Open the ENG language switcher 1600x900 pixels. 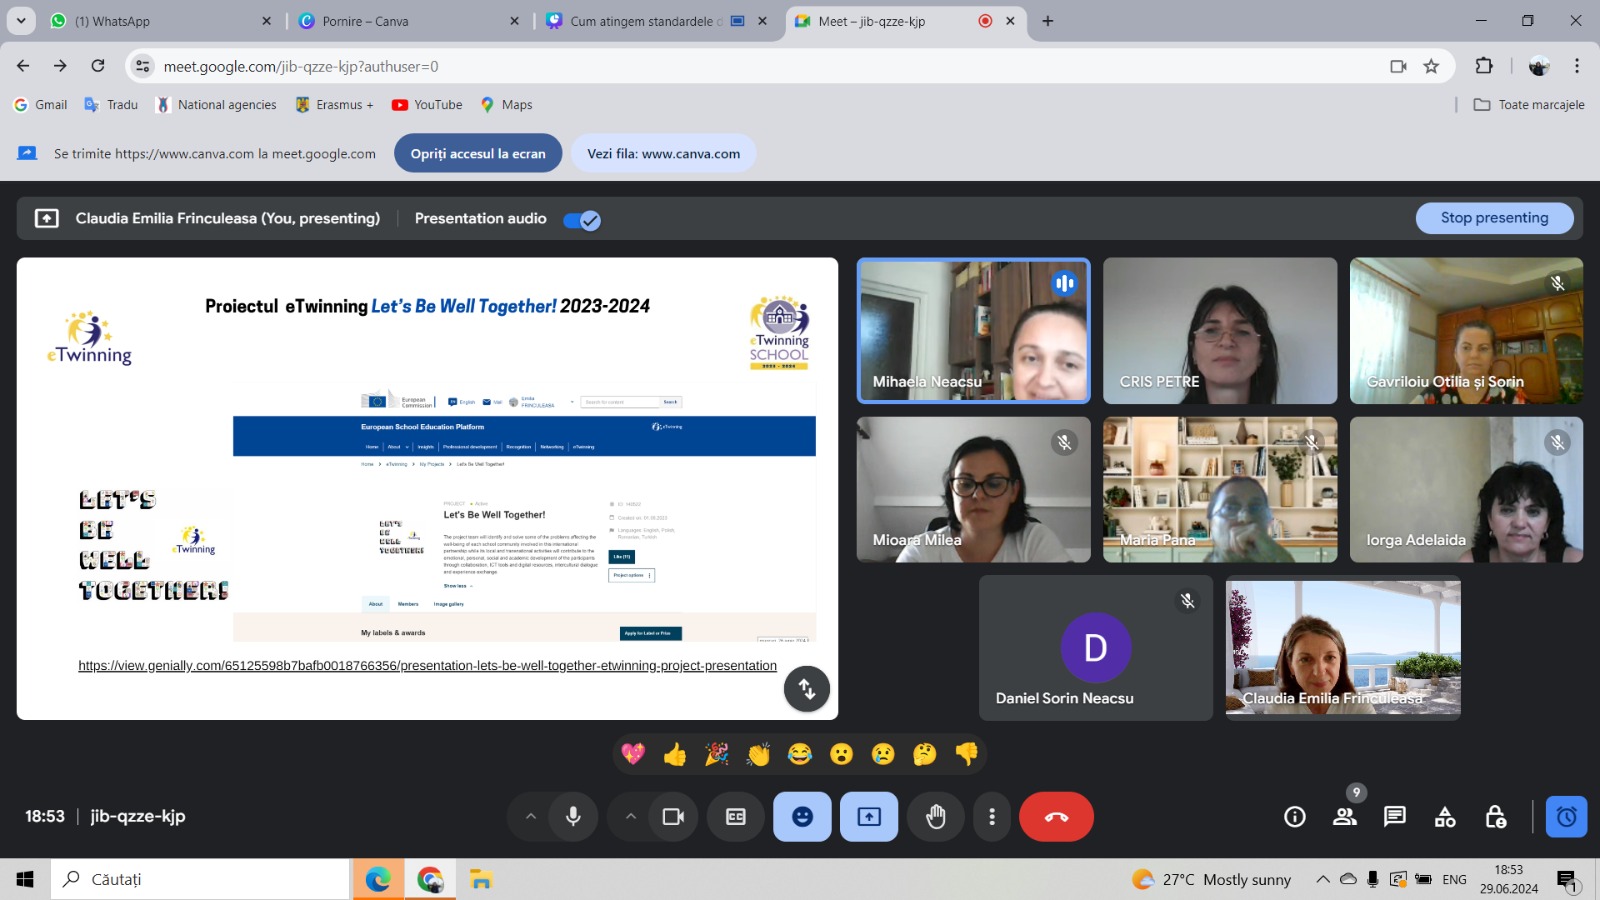pyautogui.click(x=1454, y=880)
